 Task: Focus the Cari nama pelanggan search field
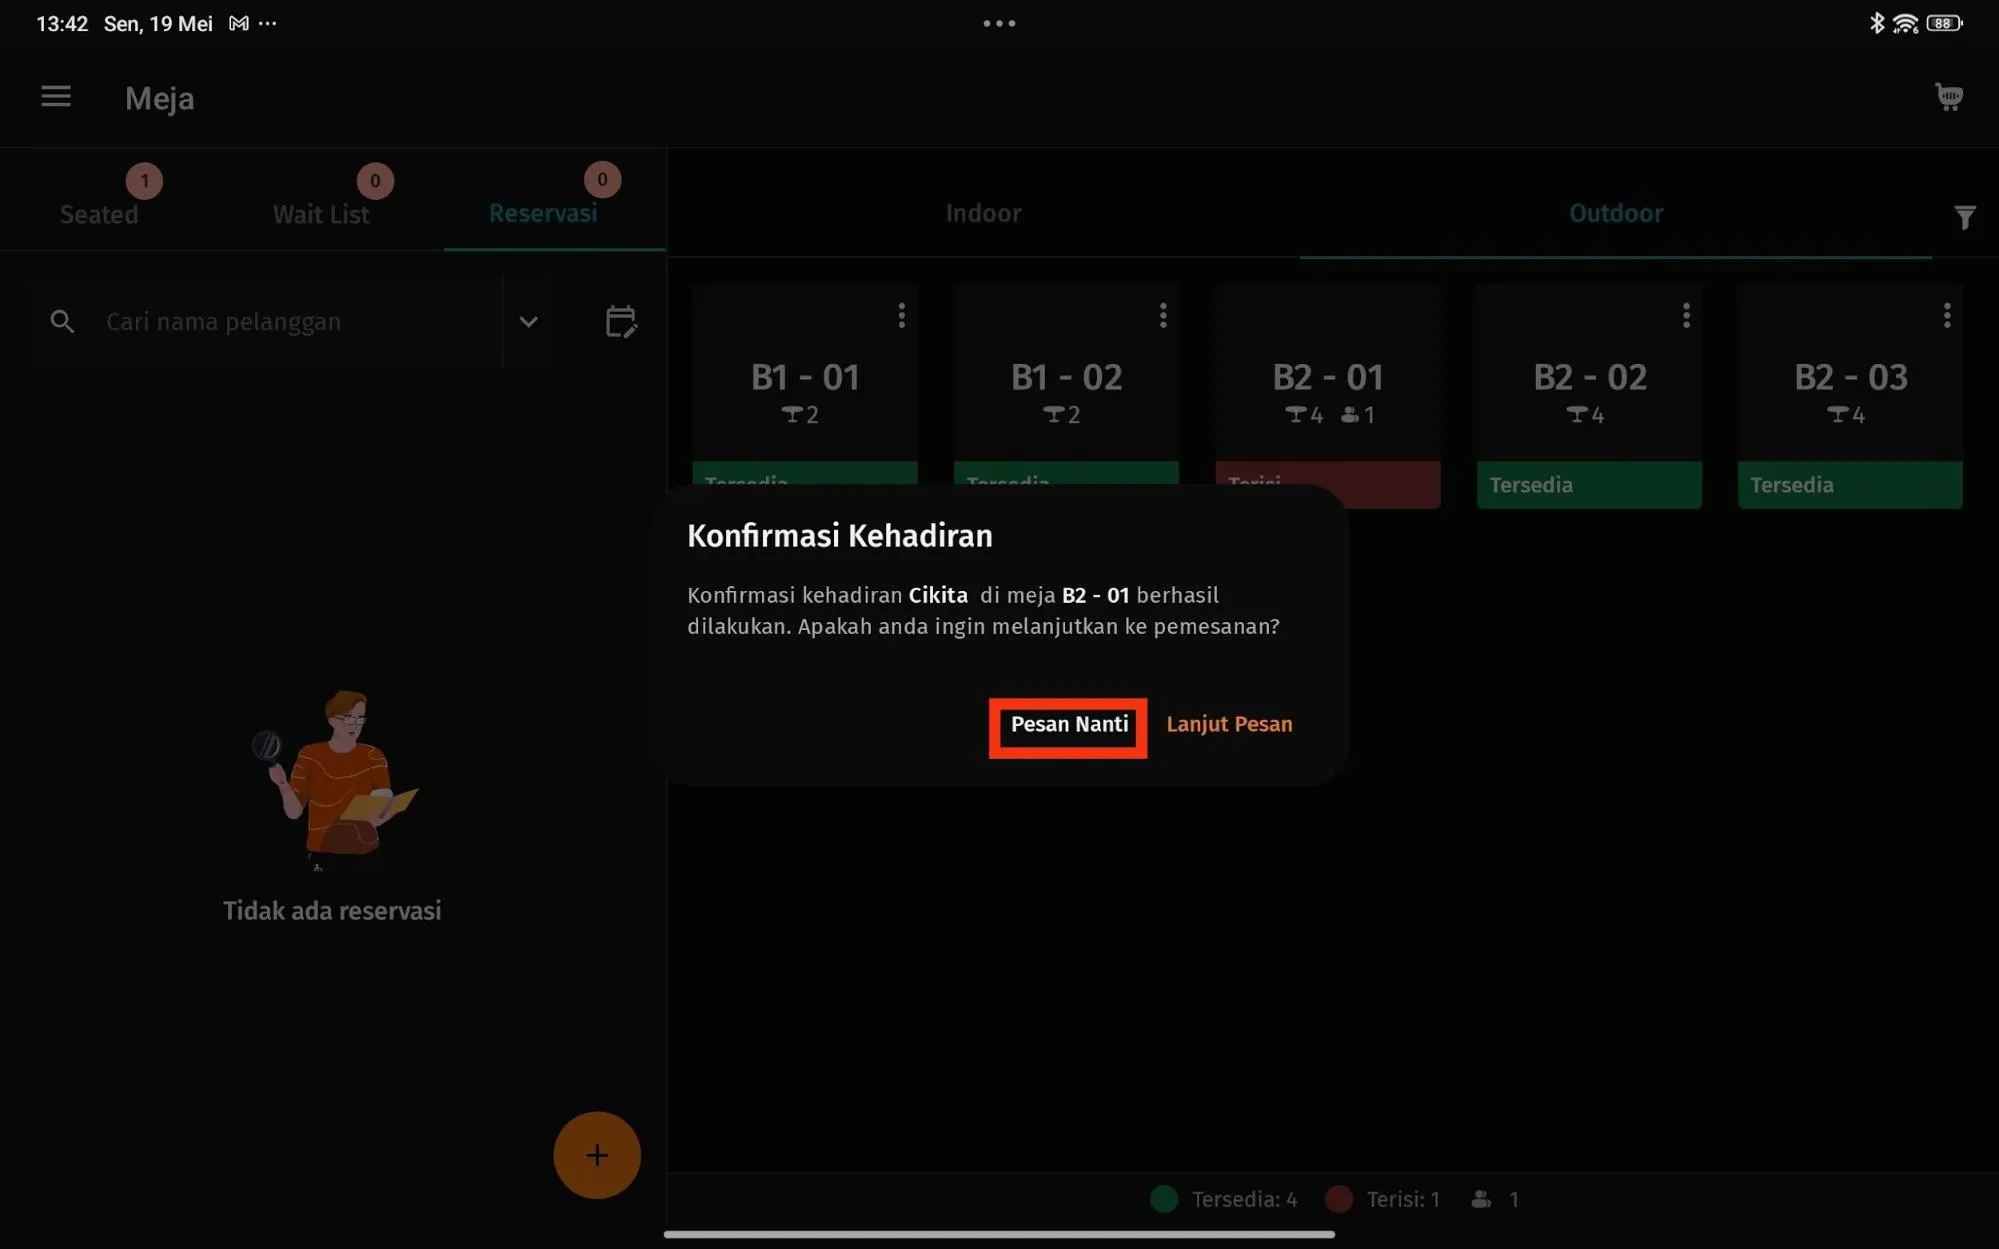(x=265, y=322)
